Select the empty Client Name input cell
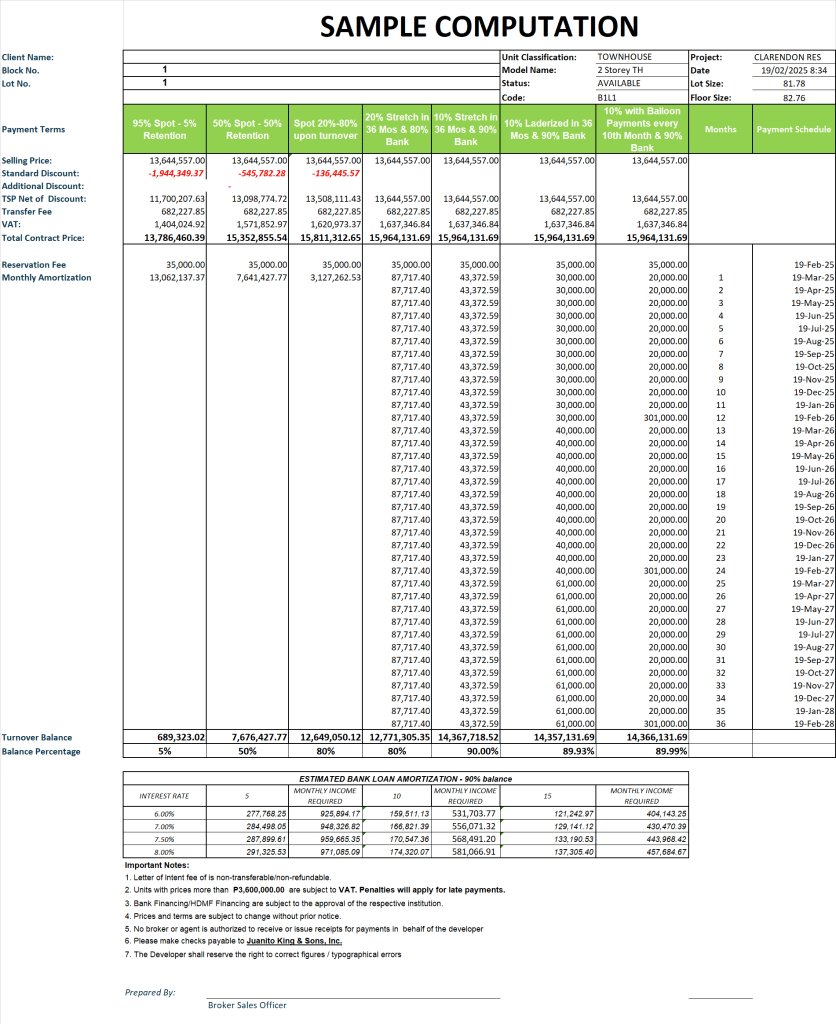 [311, 57]
